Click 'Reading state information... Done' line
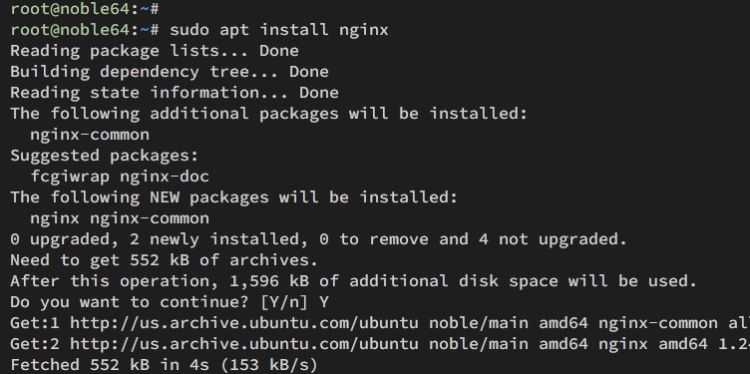Image resolution: width=750 pixels, height=374 pixels. [x=175, y=93]
